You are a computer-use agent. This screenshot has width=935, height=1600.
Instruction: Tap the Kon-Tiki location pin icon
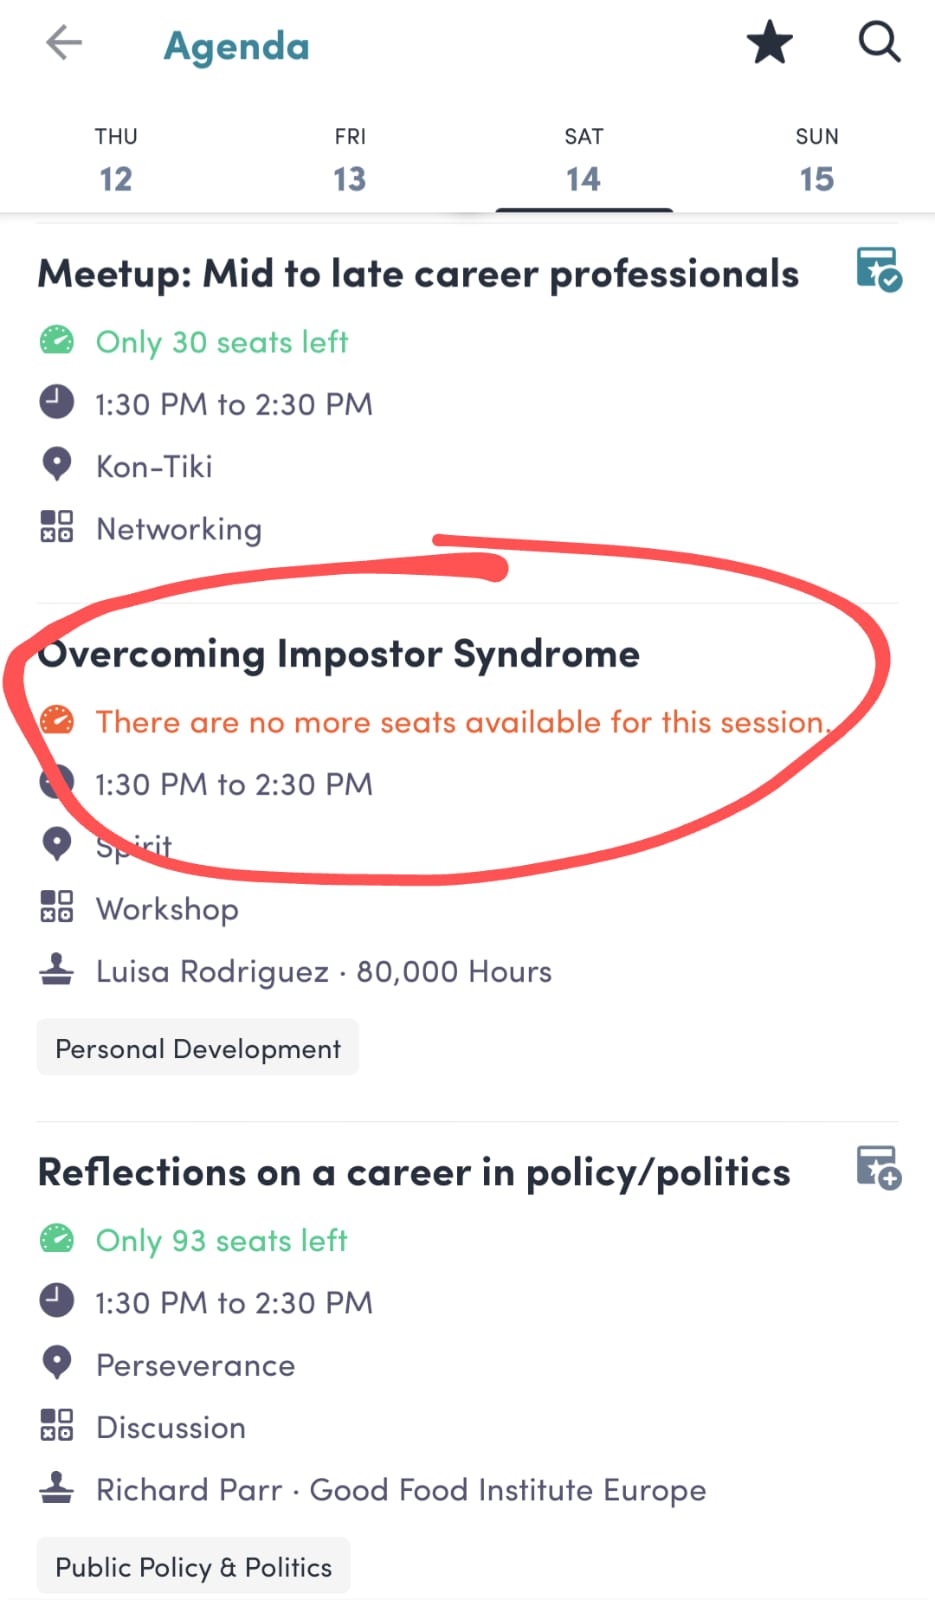(x=56, y=465)
